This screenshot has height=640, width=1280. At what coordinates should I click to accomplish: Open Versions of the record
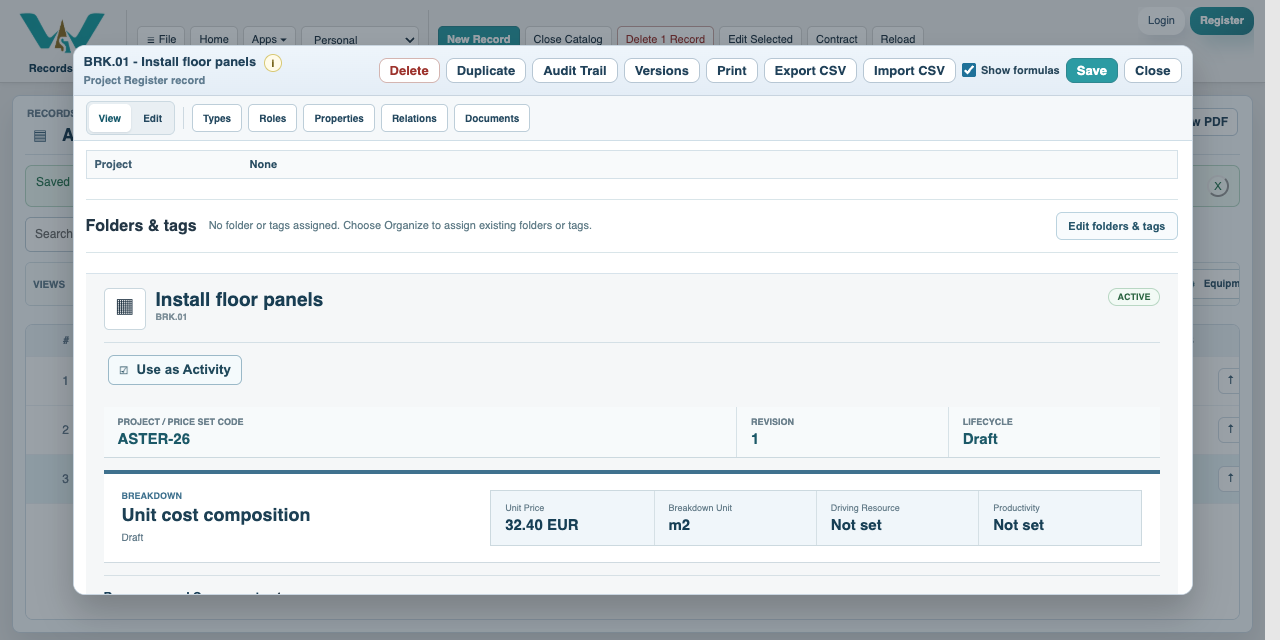tap(662, 70)
